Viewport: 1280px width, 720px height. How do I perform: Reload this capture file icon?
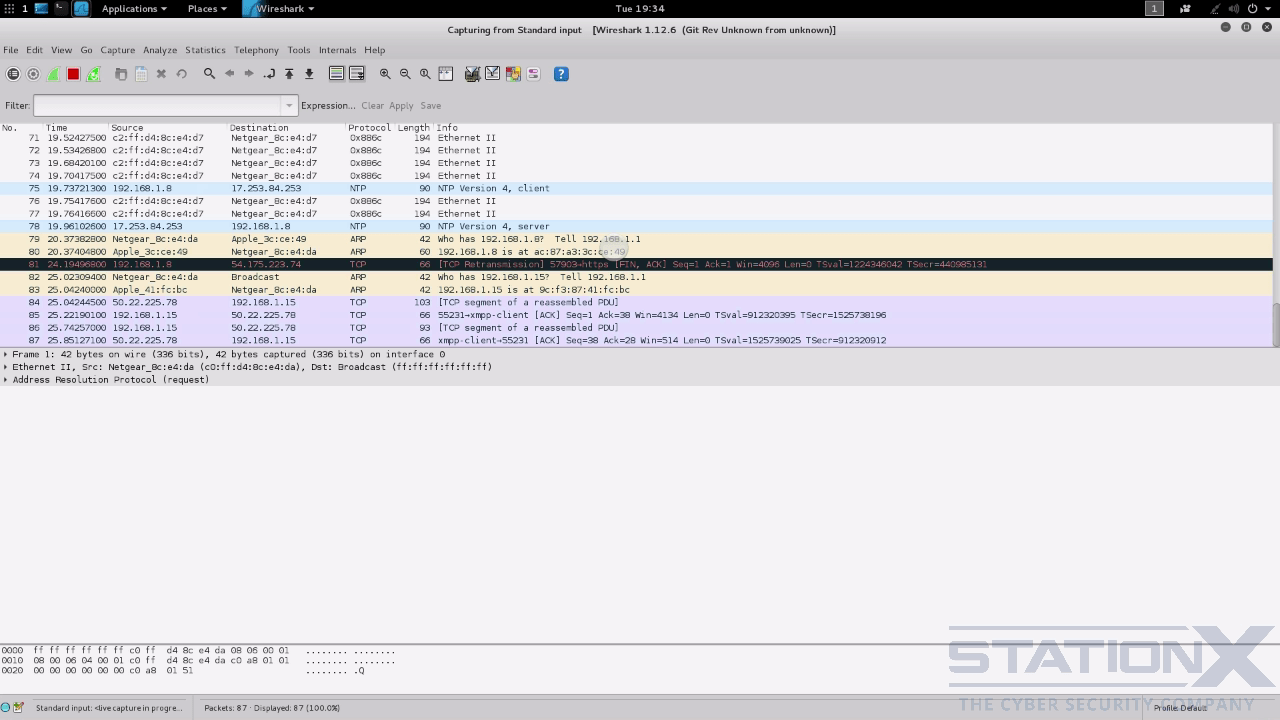point(181,74)
